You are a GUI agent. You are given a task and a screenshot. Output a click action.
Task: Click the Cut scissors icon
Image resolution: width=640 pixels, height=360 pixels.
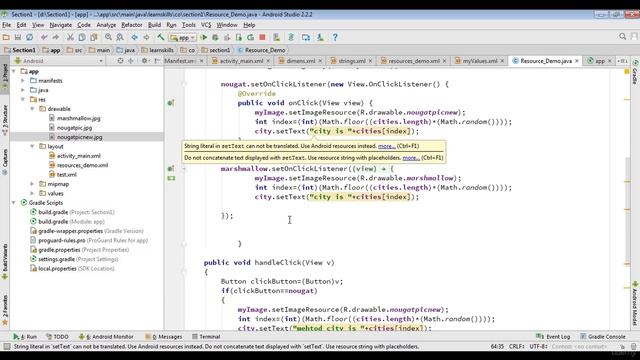point(70,37)
